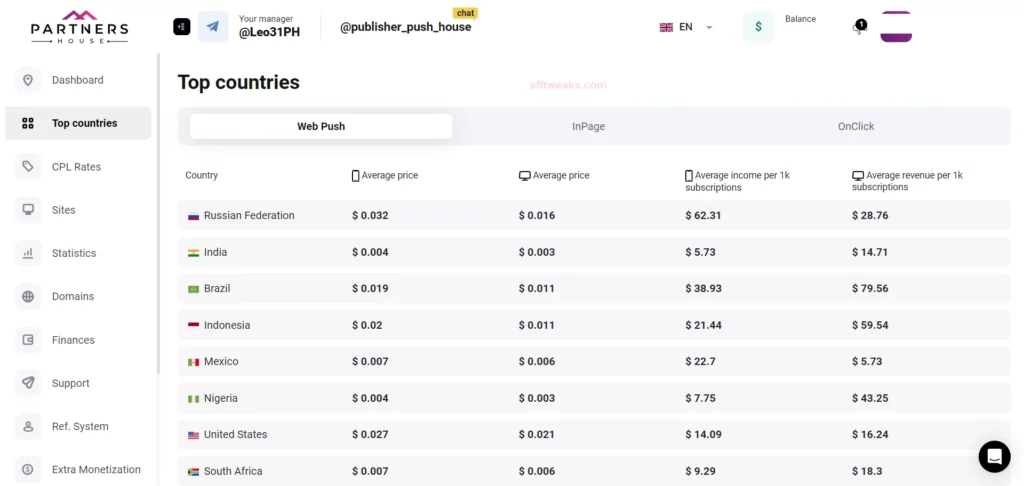Select the India row name
1024x486 pixels.
pyautogui.click(x=216, y=252)
